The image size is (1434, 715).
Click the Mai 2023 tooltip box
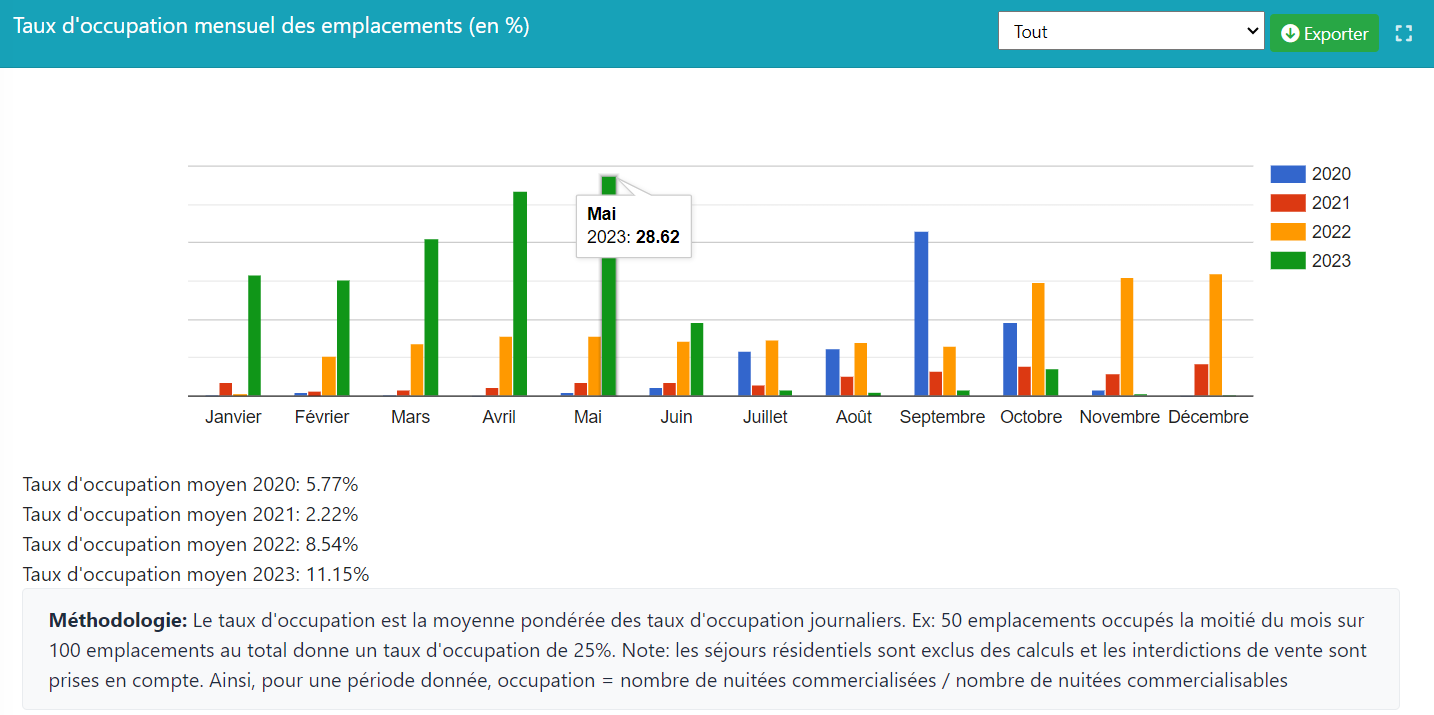tap(633, 226)
